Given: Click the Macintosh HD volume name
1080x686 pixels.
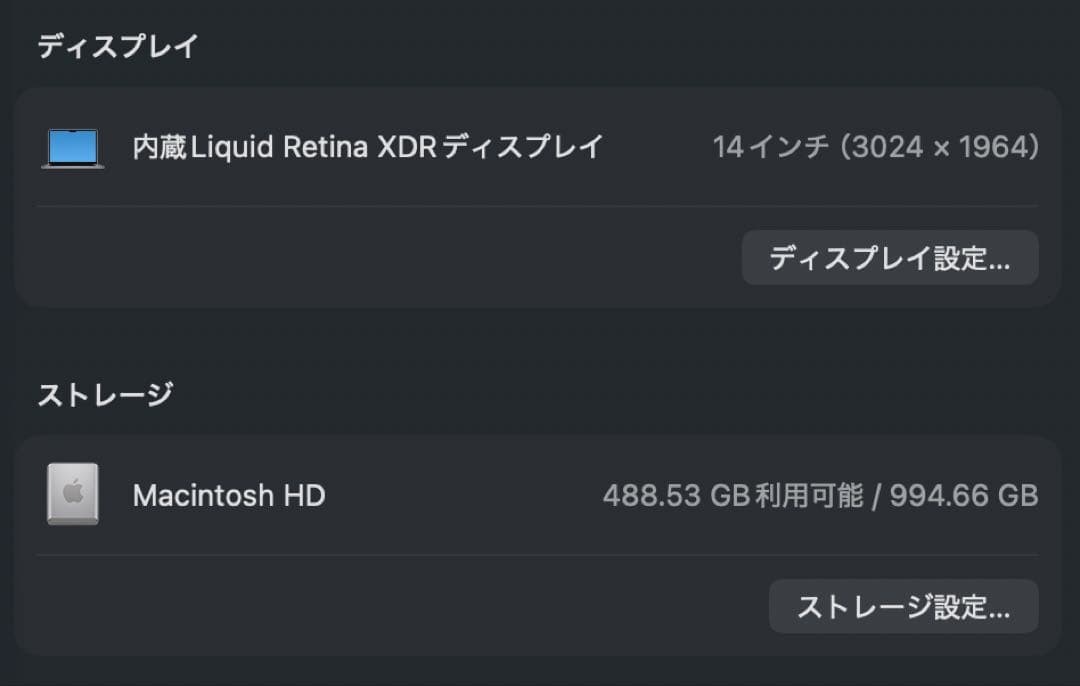Looking at the screenshot, I should pyautogui.click(x=229, y=494).
